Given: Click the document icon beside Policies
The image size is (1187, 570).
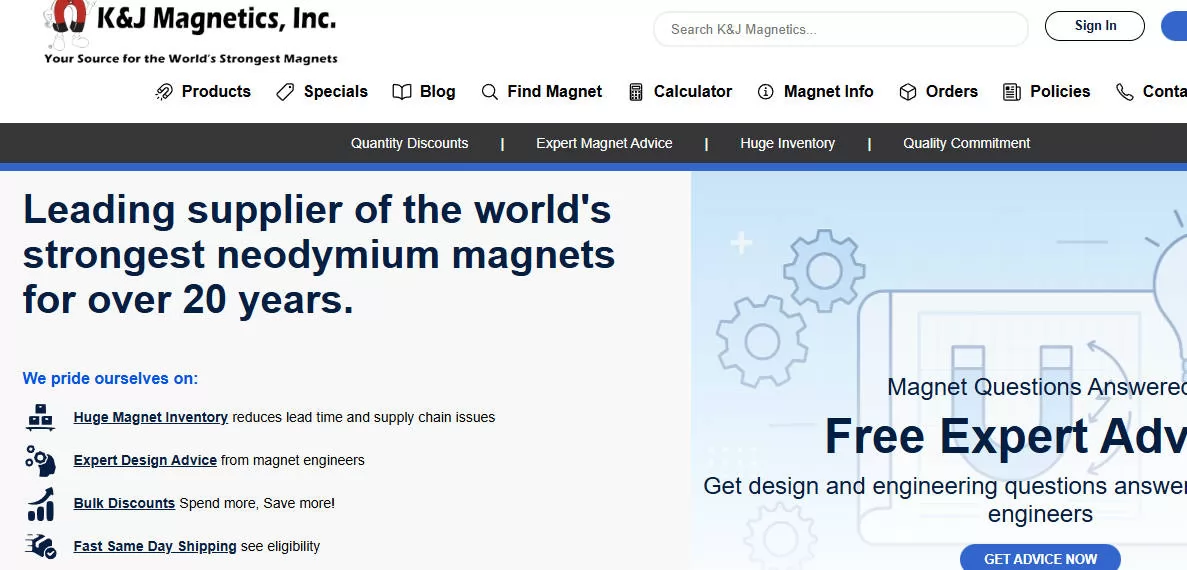Looking at the screenshot, I should [1012, 92].
